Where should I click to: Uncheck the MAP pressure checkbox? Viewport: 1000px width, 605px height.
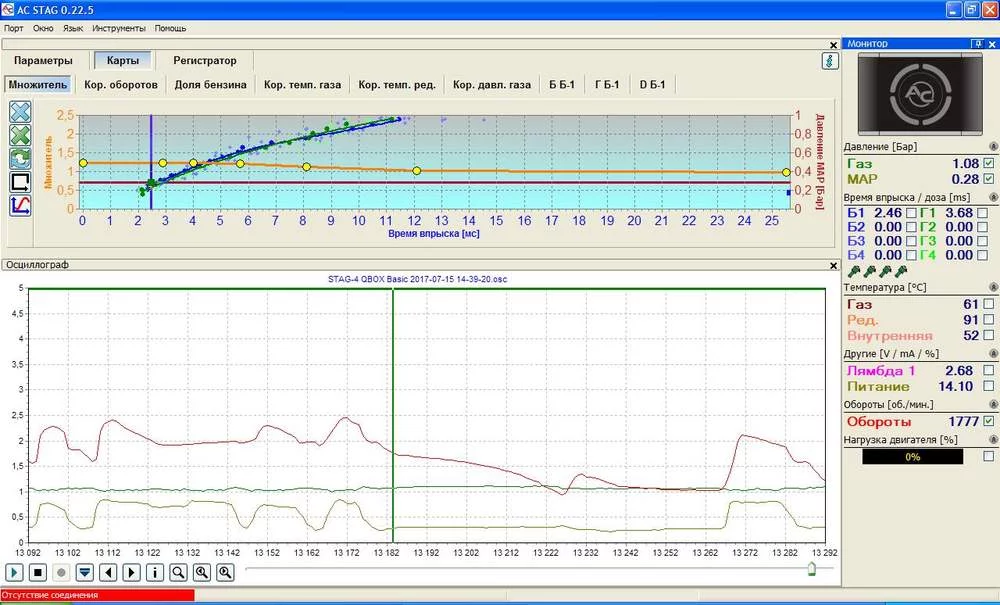(989, 179)
